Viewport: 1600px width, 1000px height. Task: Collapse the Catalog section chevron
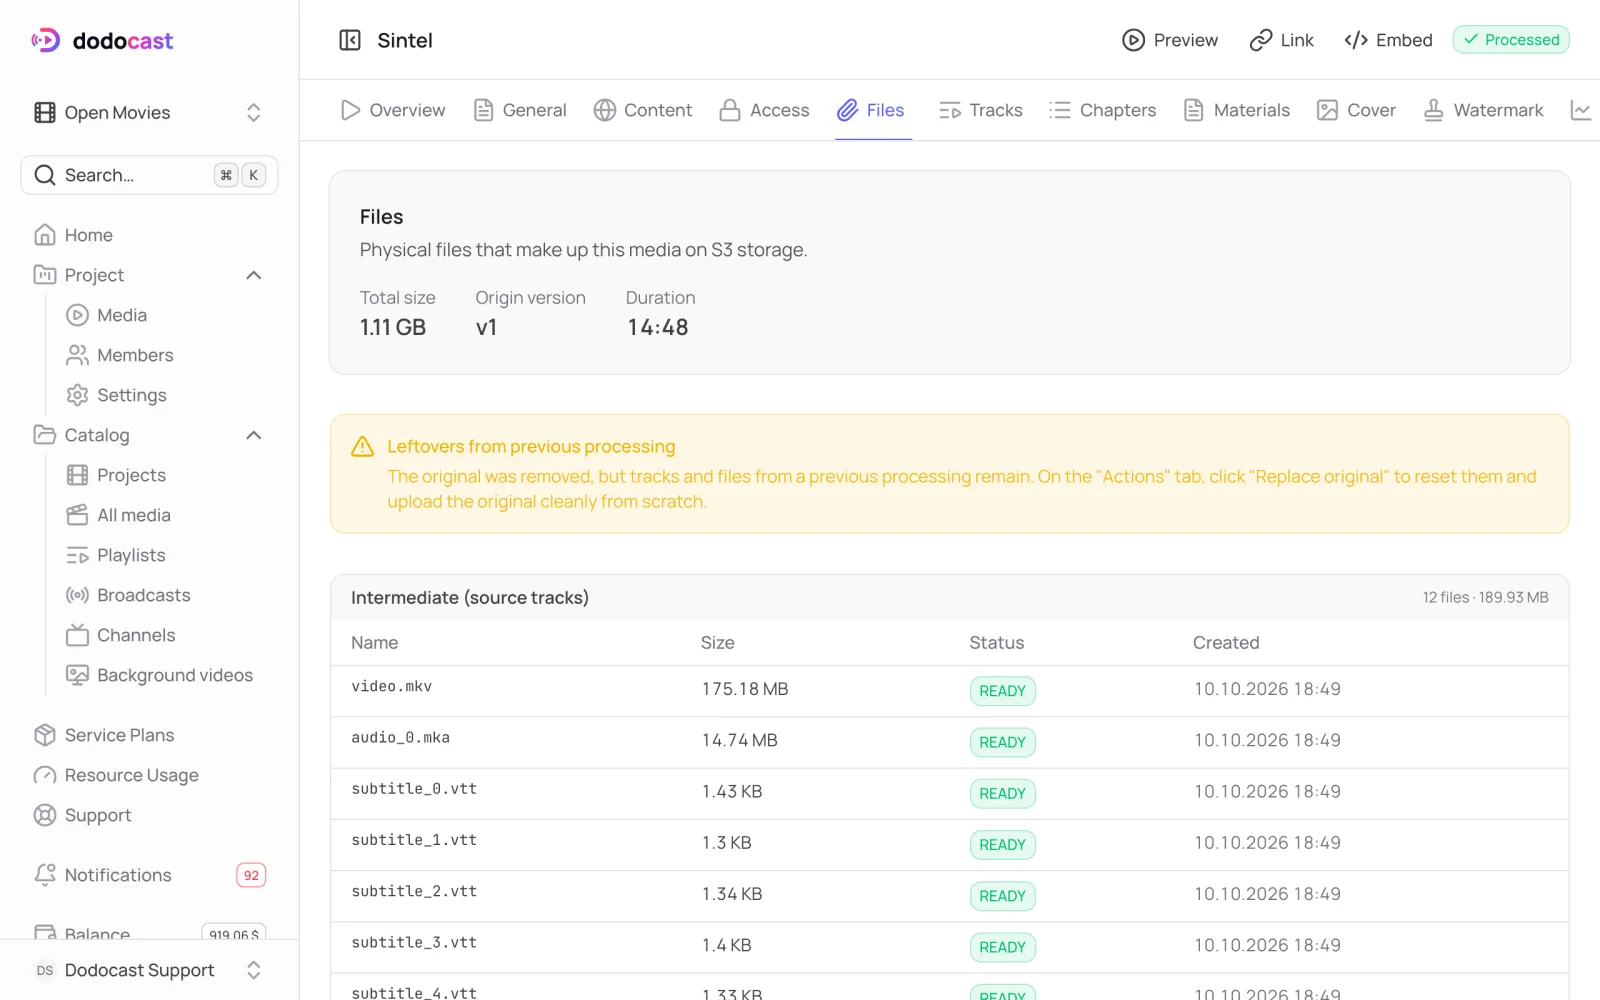tap(254, 435)
